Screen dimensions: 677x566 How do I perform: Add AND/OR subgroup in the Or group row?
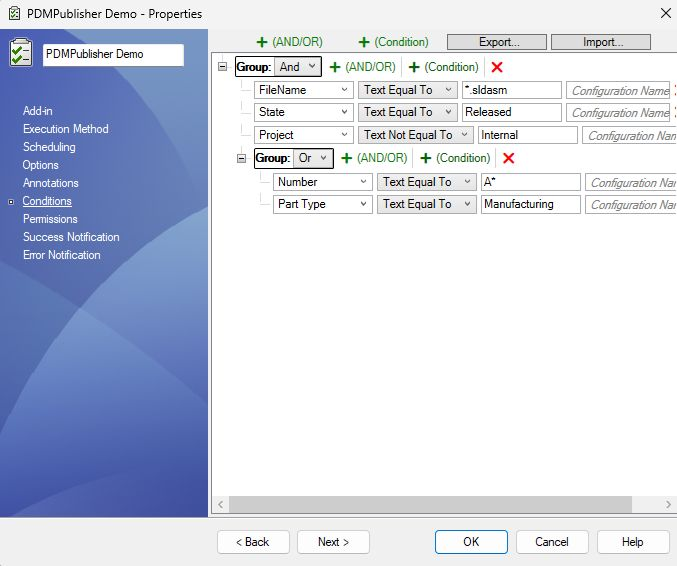point(374,158)
